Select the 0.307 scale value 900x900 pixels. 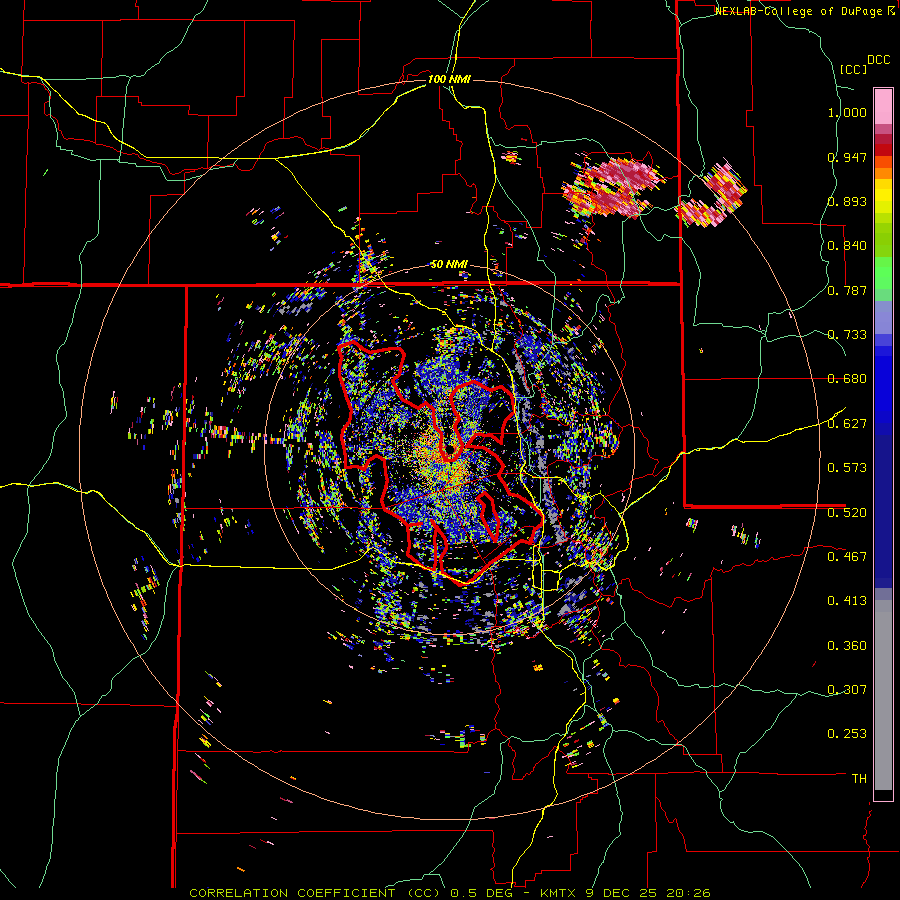point(847,690)
